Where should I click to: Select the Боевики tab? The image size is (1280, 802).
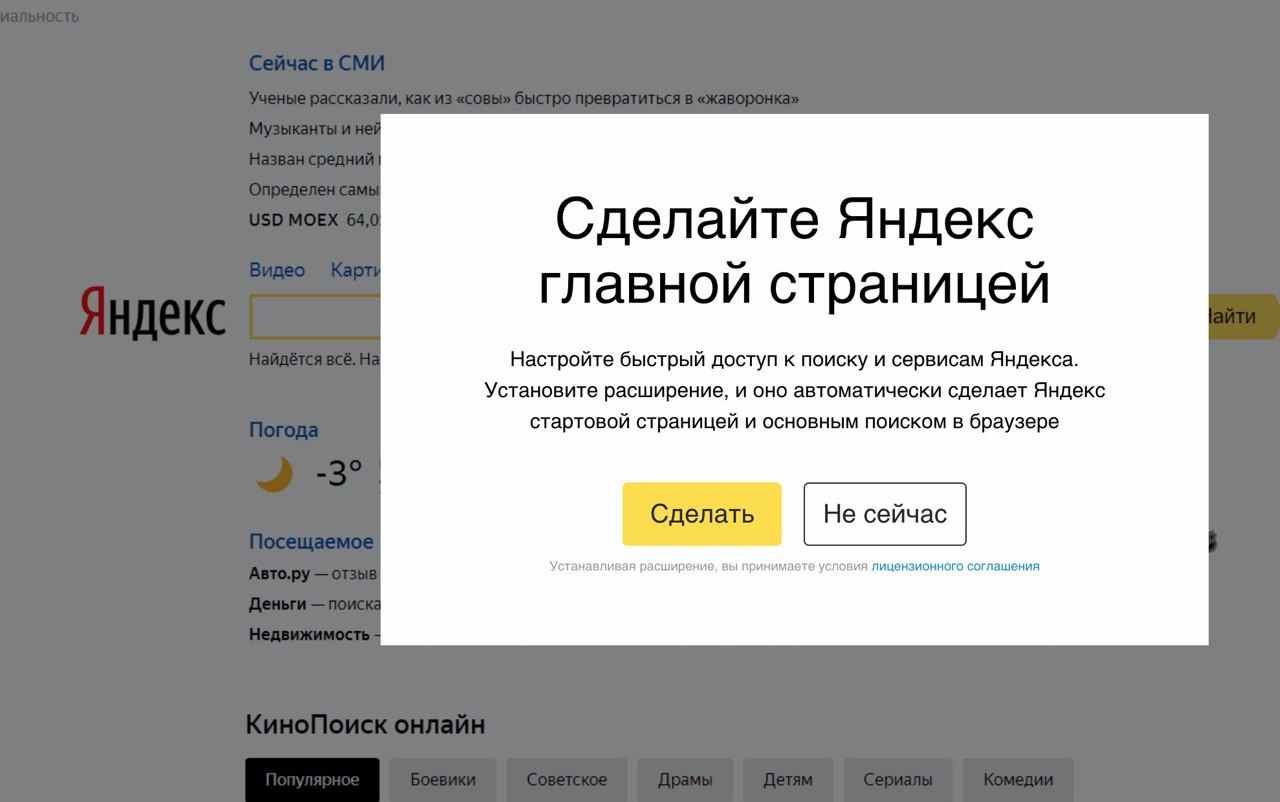pyautogui.click(x=443, y=780)
